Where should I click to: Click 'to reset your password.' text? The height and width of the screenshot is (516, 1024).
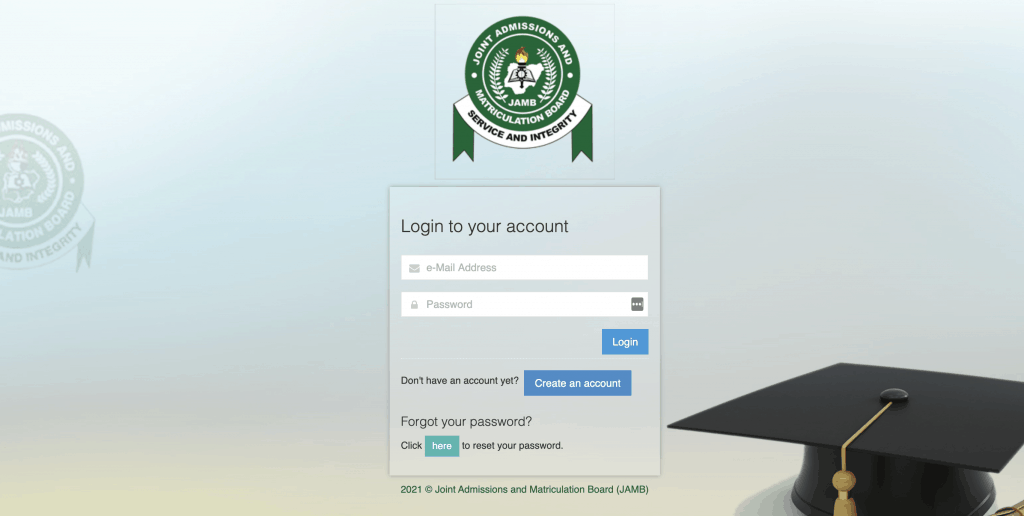pyautogui.click(x=513, y=446)
